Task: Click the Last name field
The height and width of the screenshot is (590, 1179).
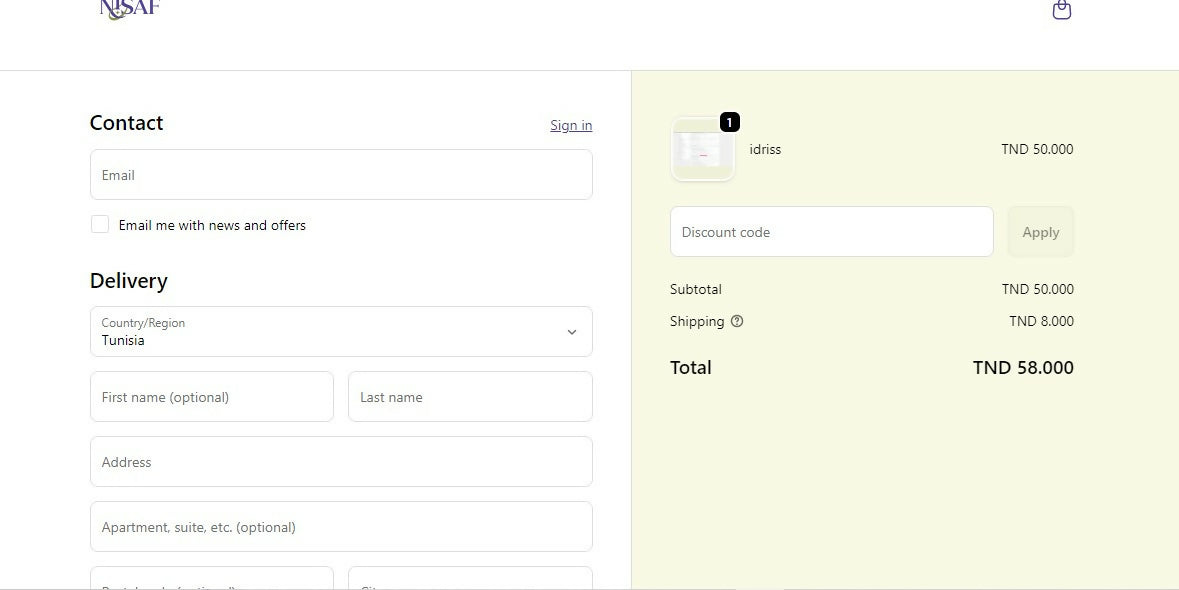Action: pyautogui.click(x=470, y=397)
